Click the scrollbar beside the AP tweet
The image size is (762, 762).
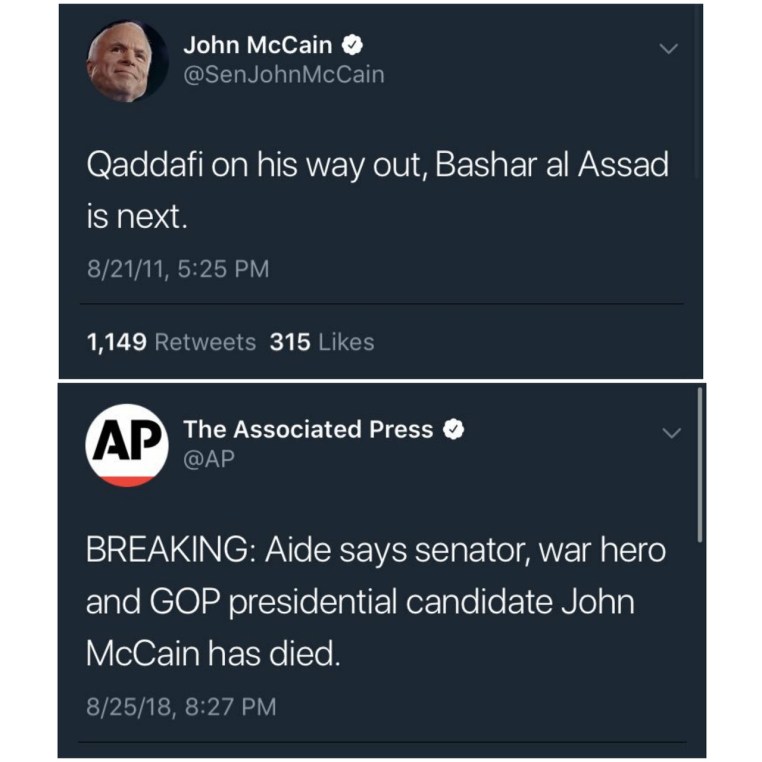pyautogui.click(x=700, y=465)
